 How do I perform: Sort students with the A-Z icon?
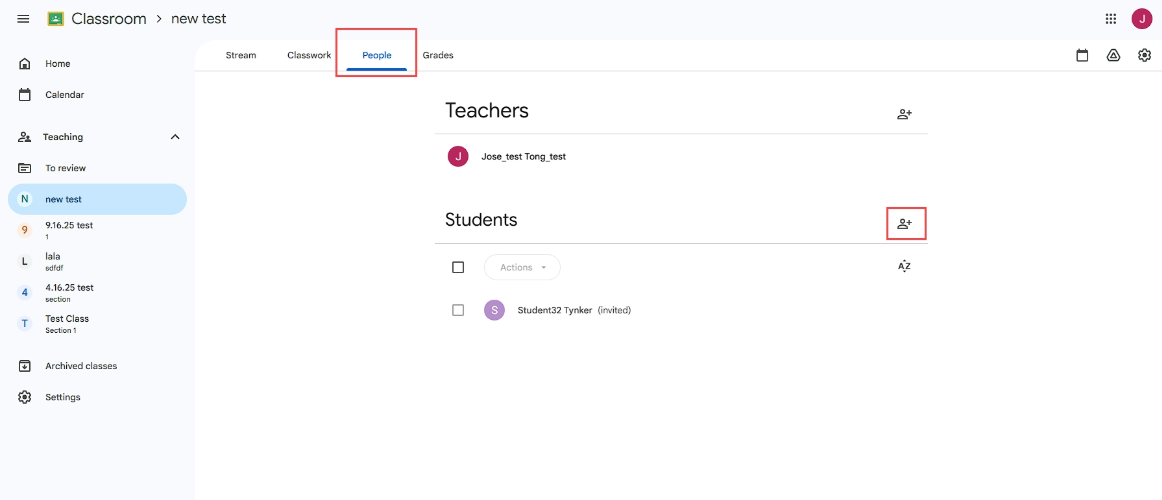pos(904,267)
